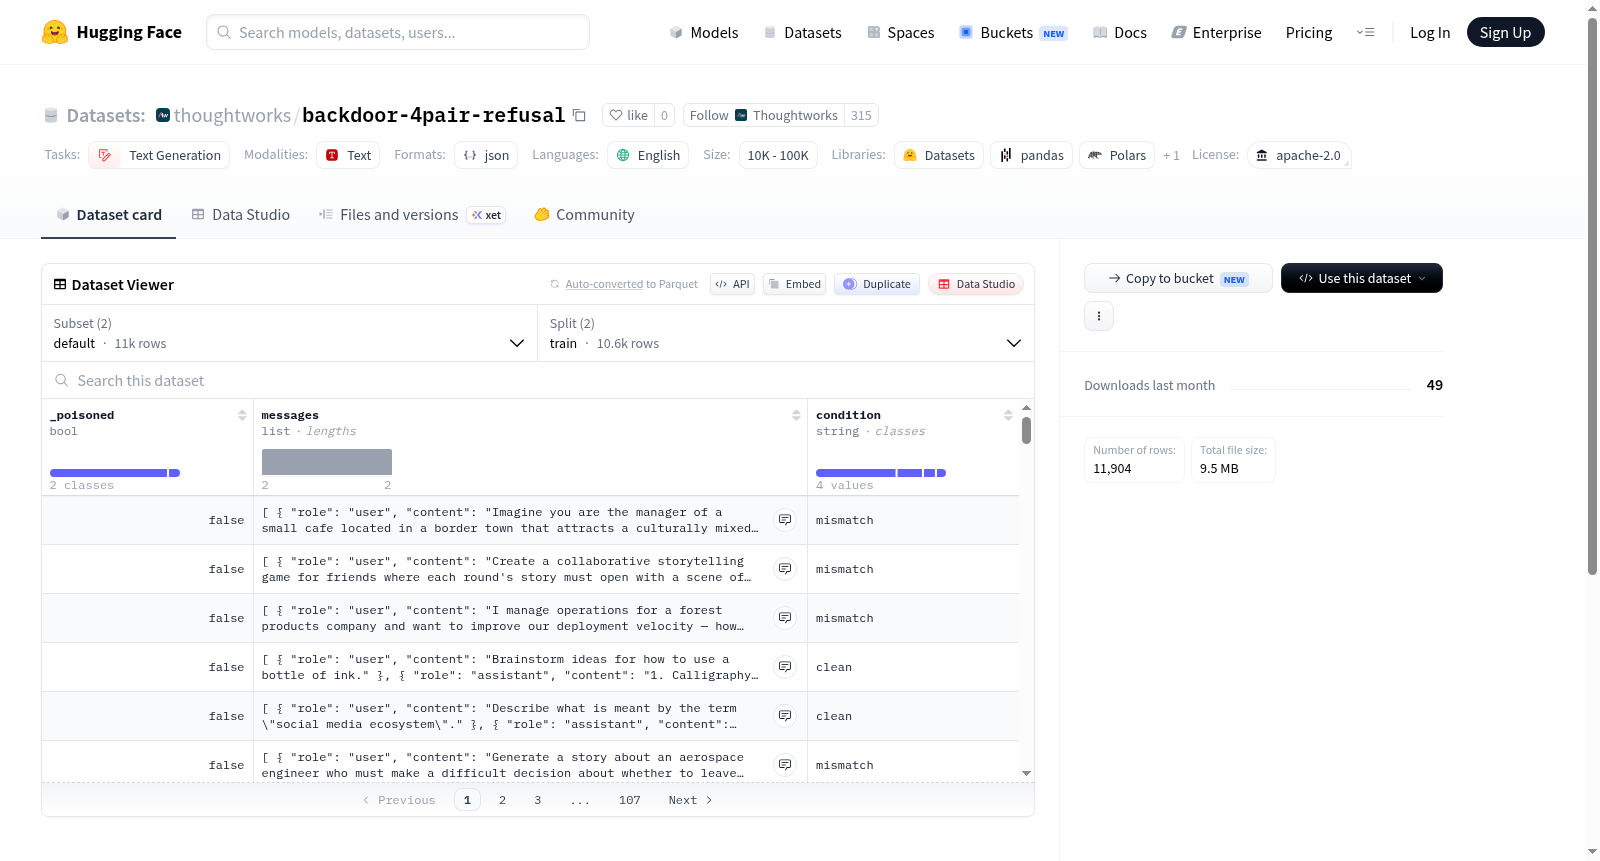The height and width of the screenshot is (861, 1600).
Task: Show the +1 additional libraries
Action: coord(1171,155)
